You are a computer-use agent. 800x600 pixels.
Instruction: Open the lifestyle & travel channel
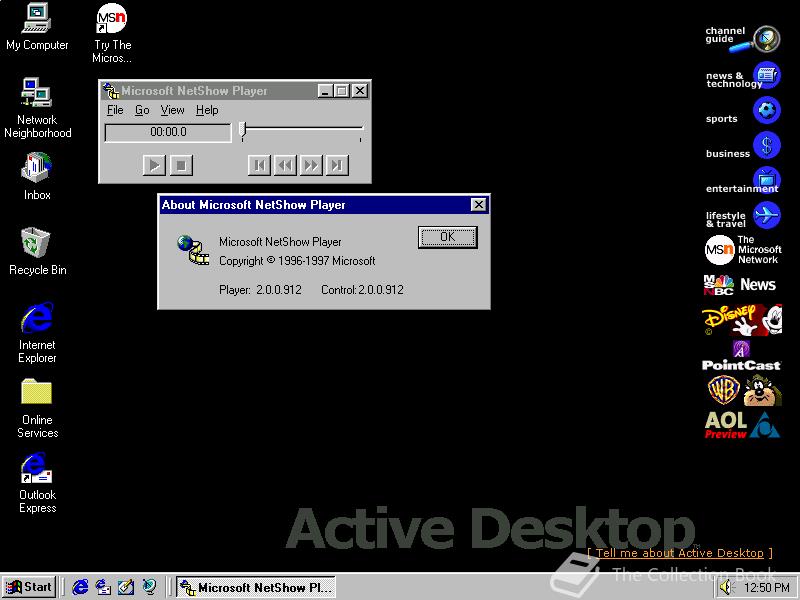742,215
